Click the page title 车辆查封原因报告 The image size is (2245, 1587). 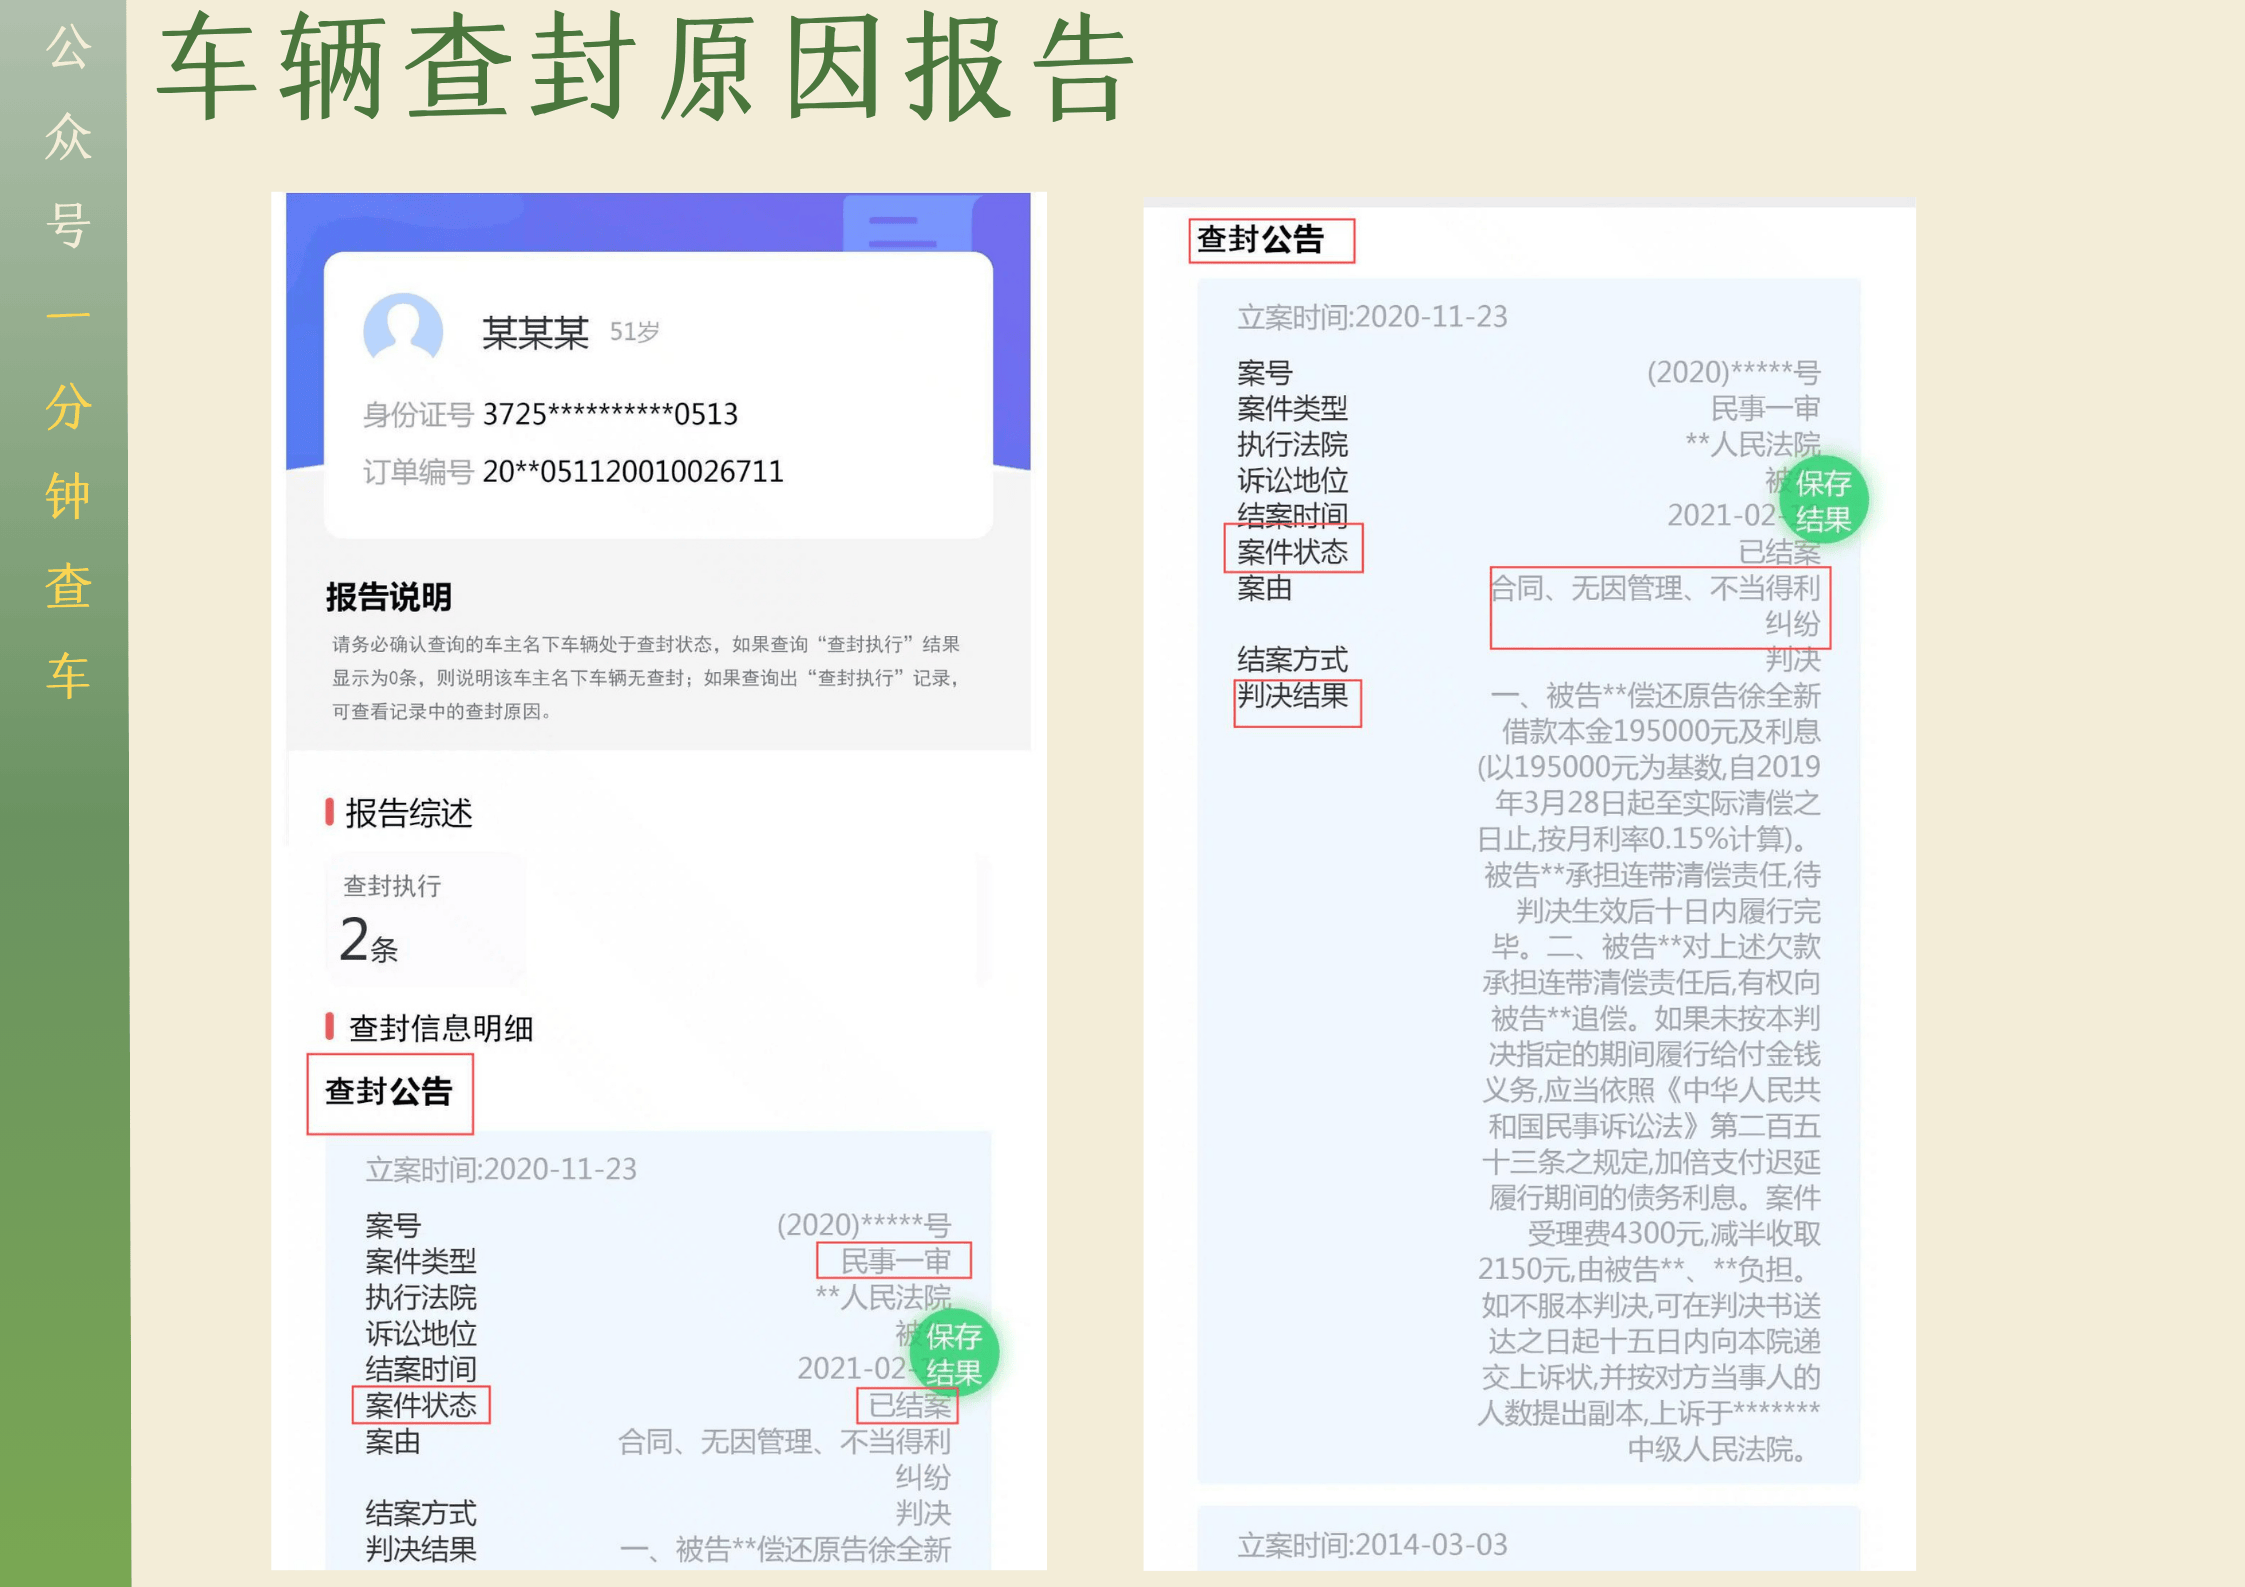(x=646, y=68)
